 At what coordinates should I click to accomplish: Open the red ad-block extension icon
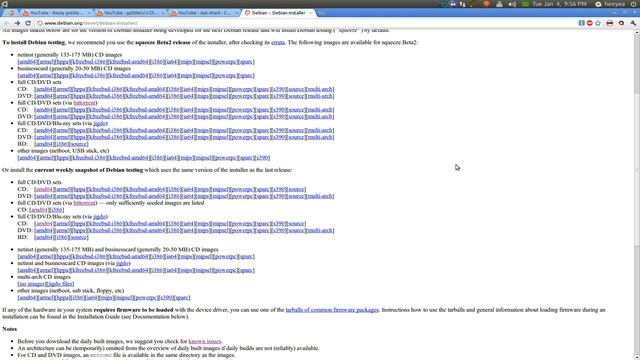pos(589,23)
